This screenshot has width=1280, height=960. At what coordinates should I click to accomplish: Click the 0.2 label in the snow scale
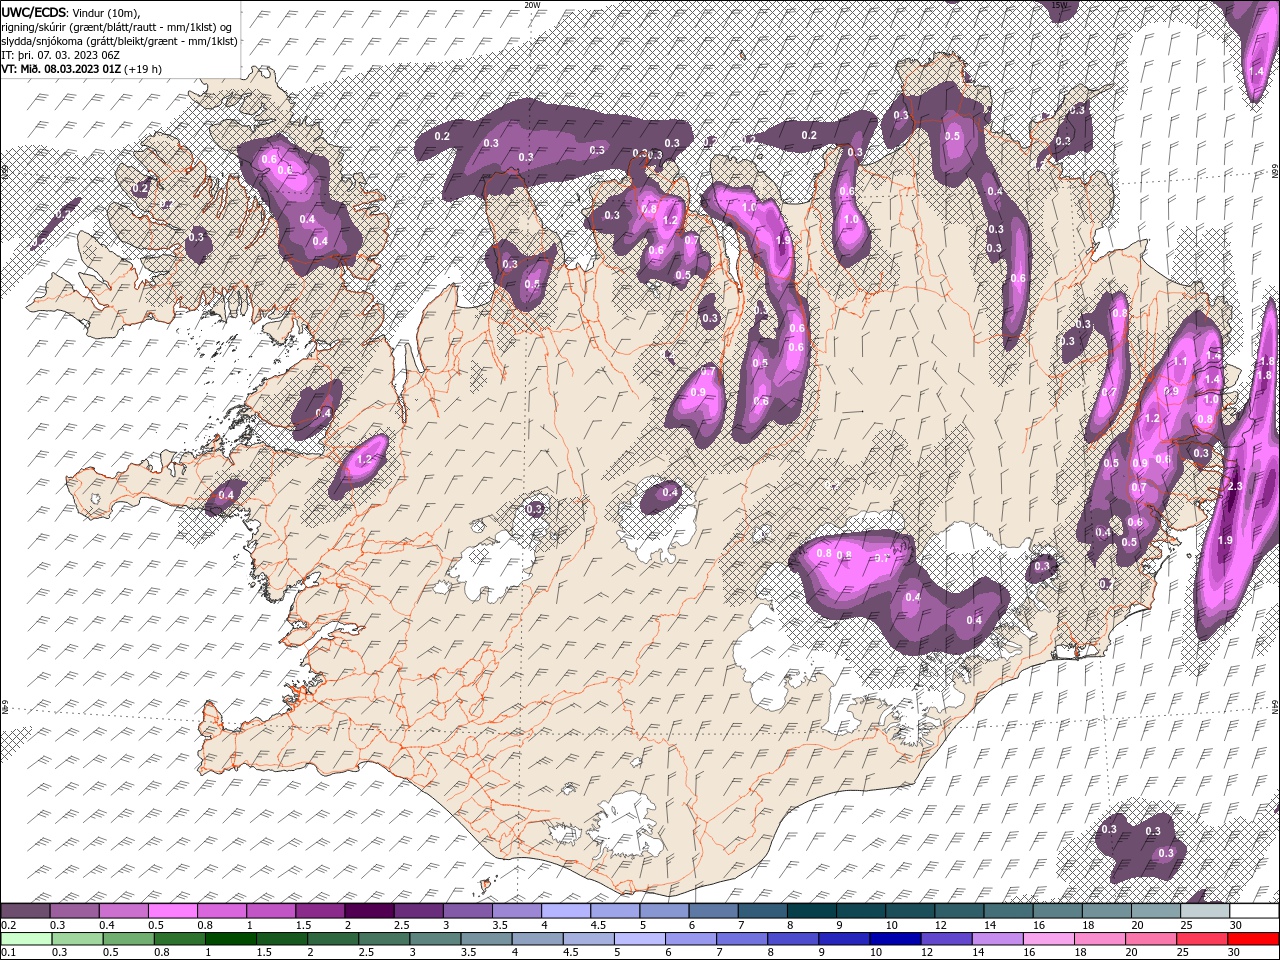click(x=8, y=925)
